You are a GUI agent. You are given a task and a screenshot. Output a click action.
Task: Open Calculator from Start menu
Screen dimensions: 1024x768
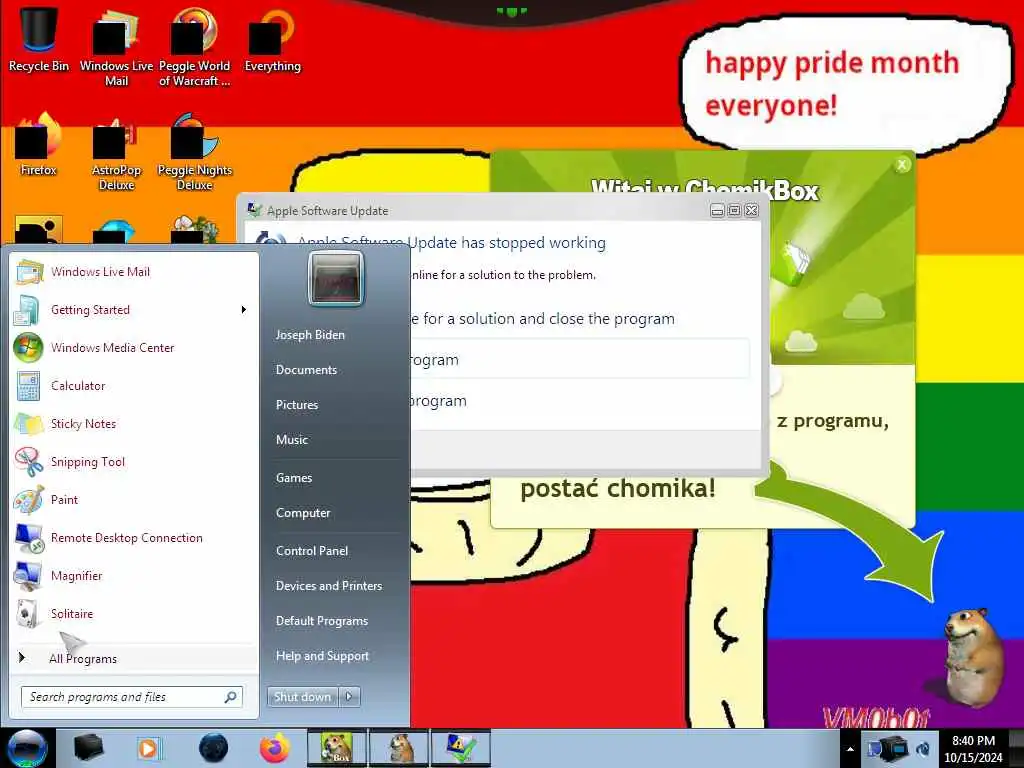pos(134,385)
